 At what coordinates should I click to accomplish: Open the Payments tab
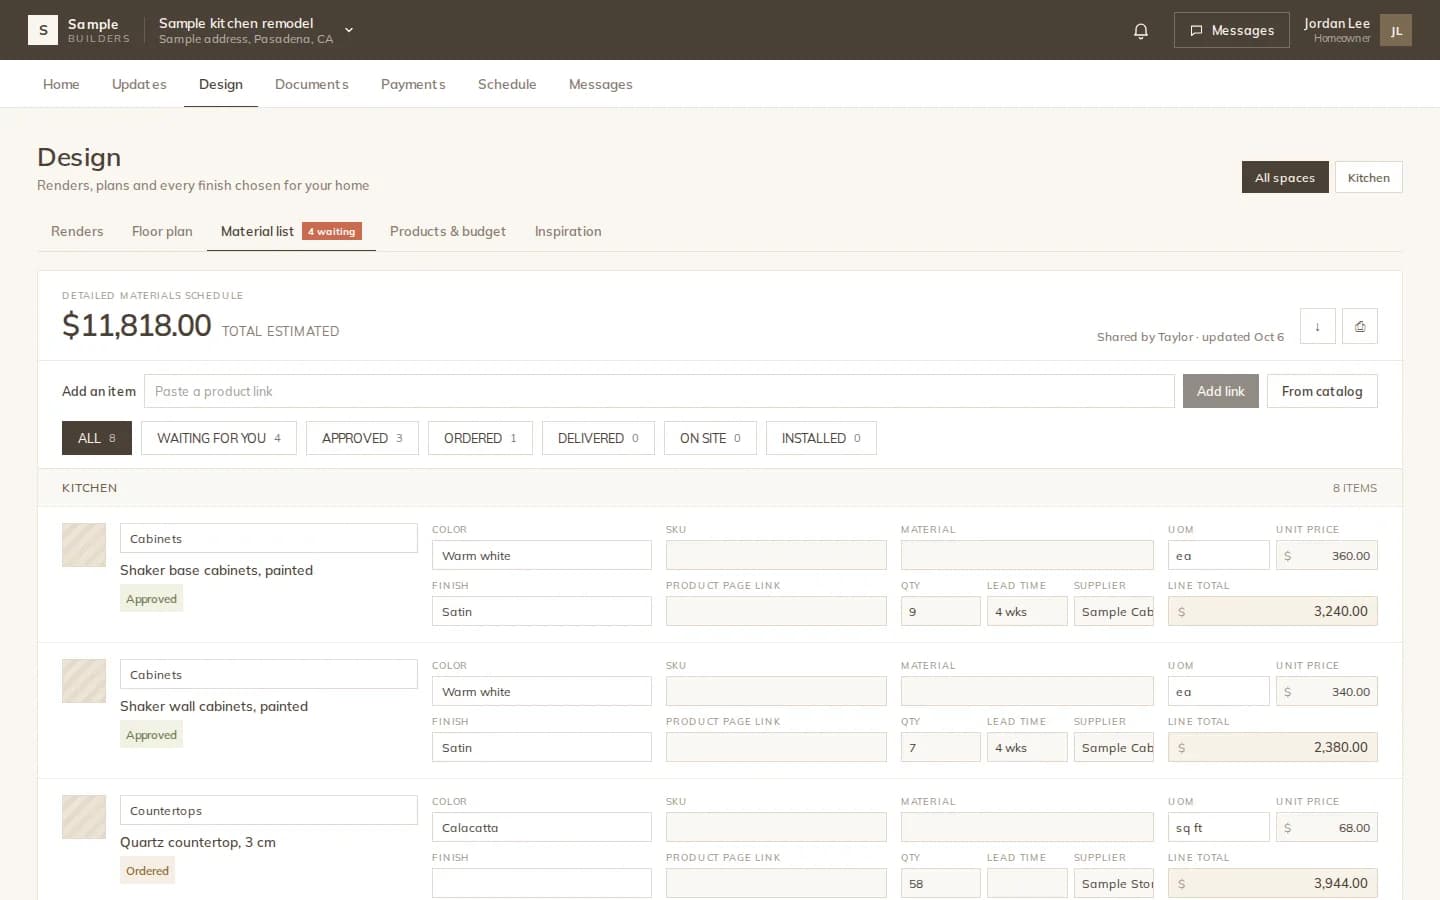413,84
